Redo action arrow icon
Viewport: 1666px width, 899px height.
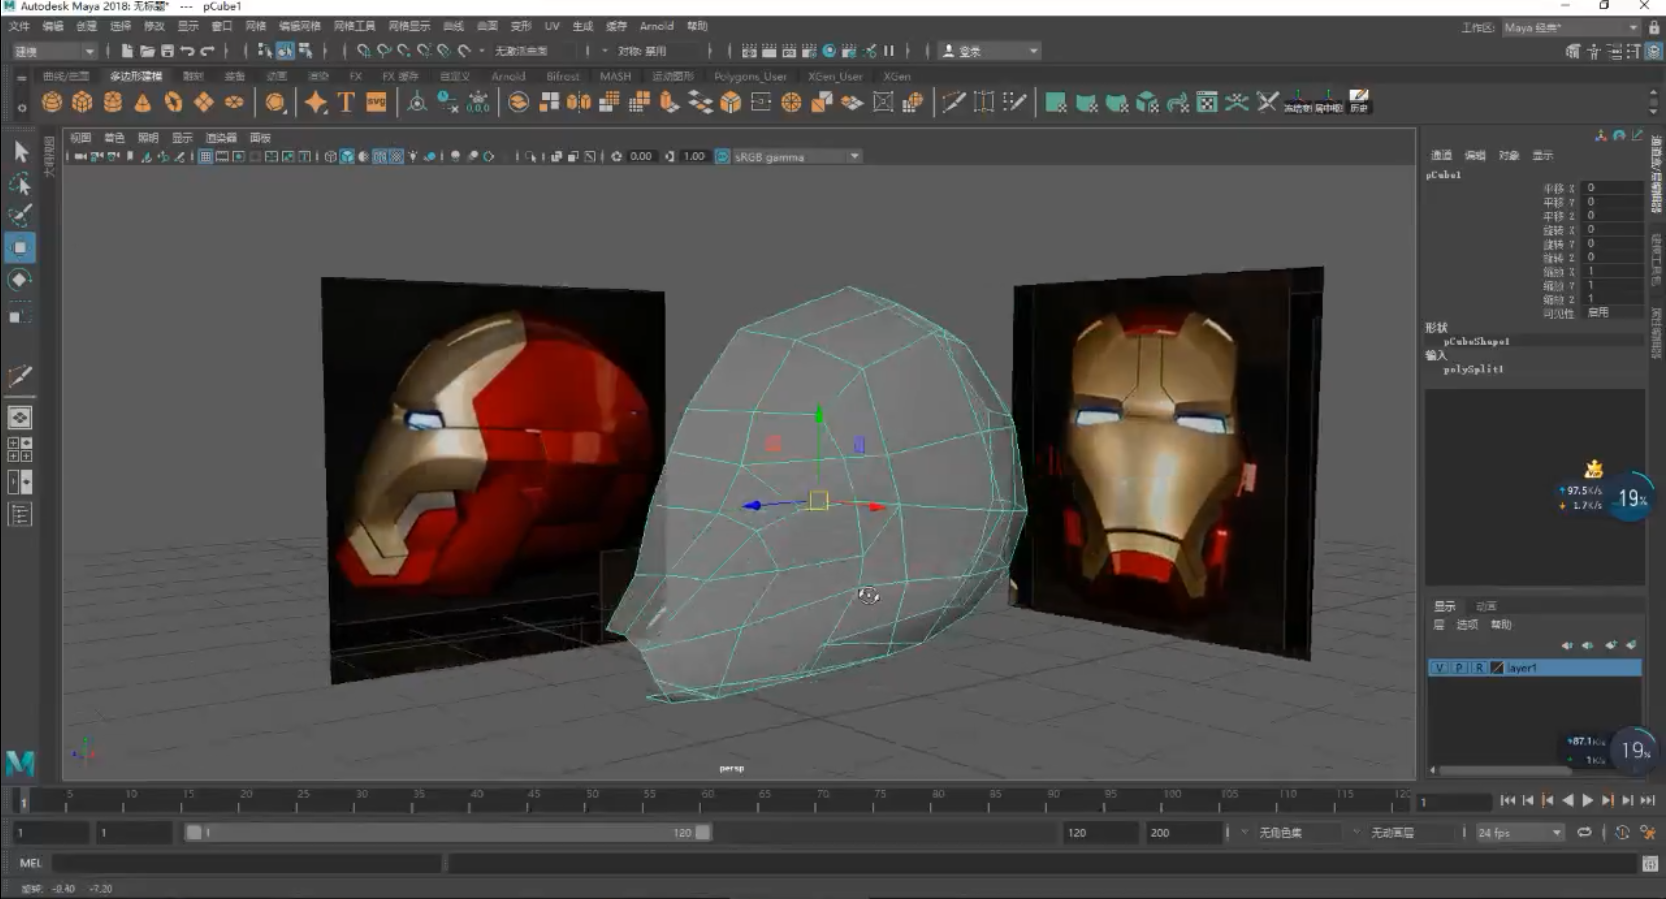click(207, 51)
